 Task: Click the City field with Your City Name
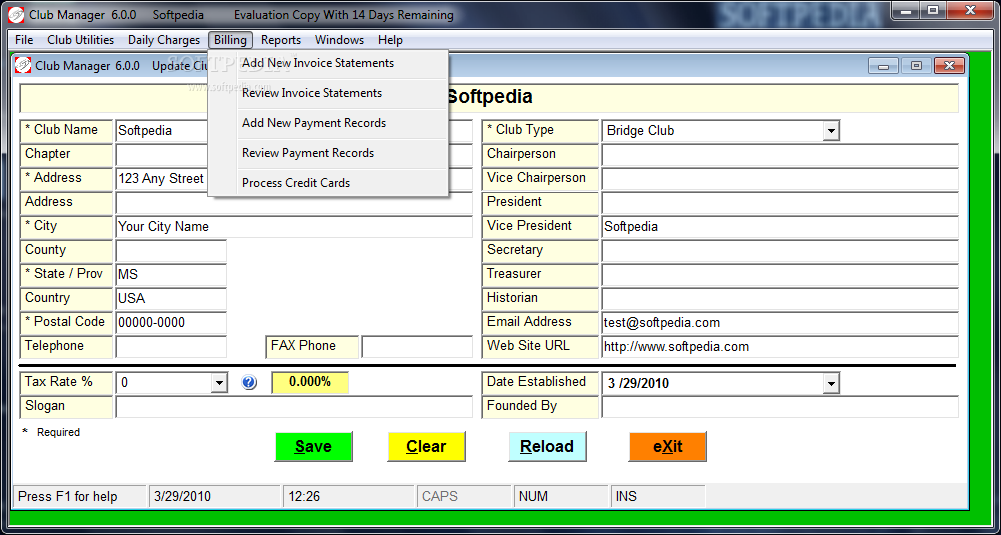(294, 227)
